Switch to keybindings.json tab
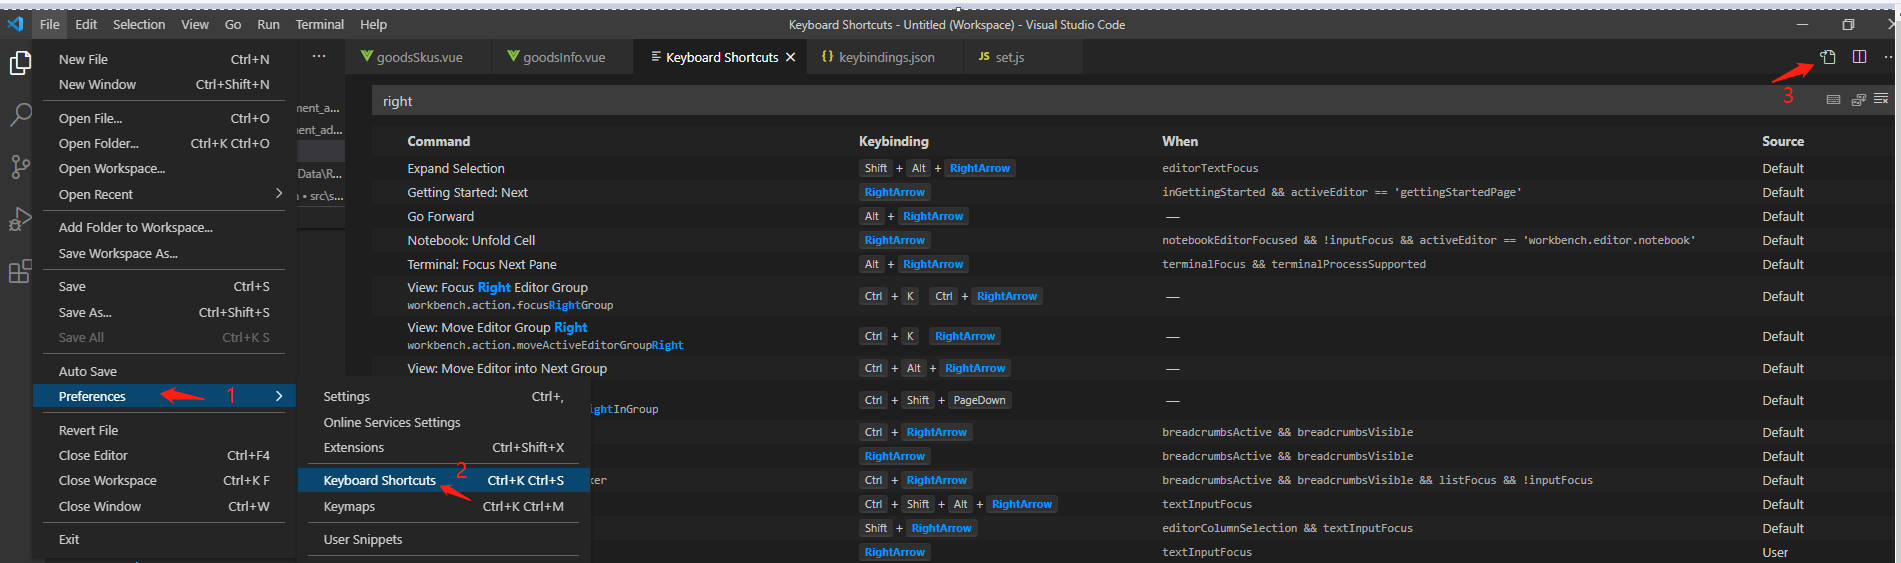1901x563 pixels. (886, 57)
